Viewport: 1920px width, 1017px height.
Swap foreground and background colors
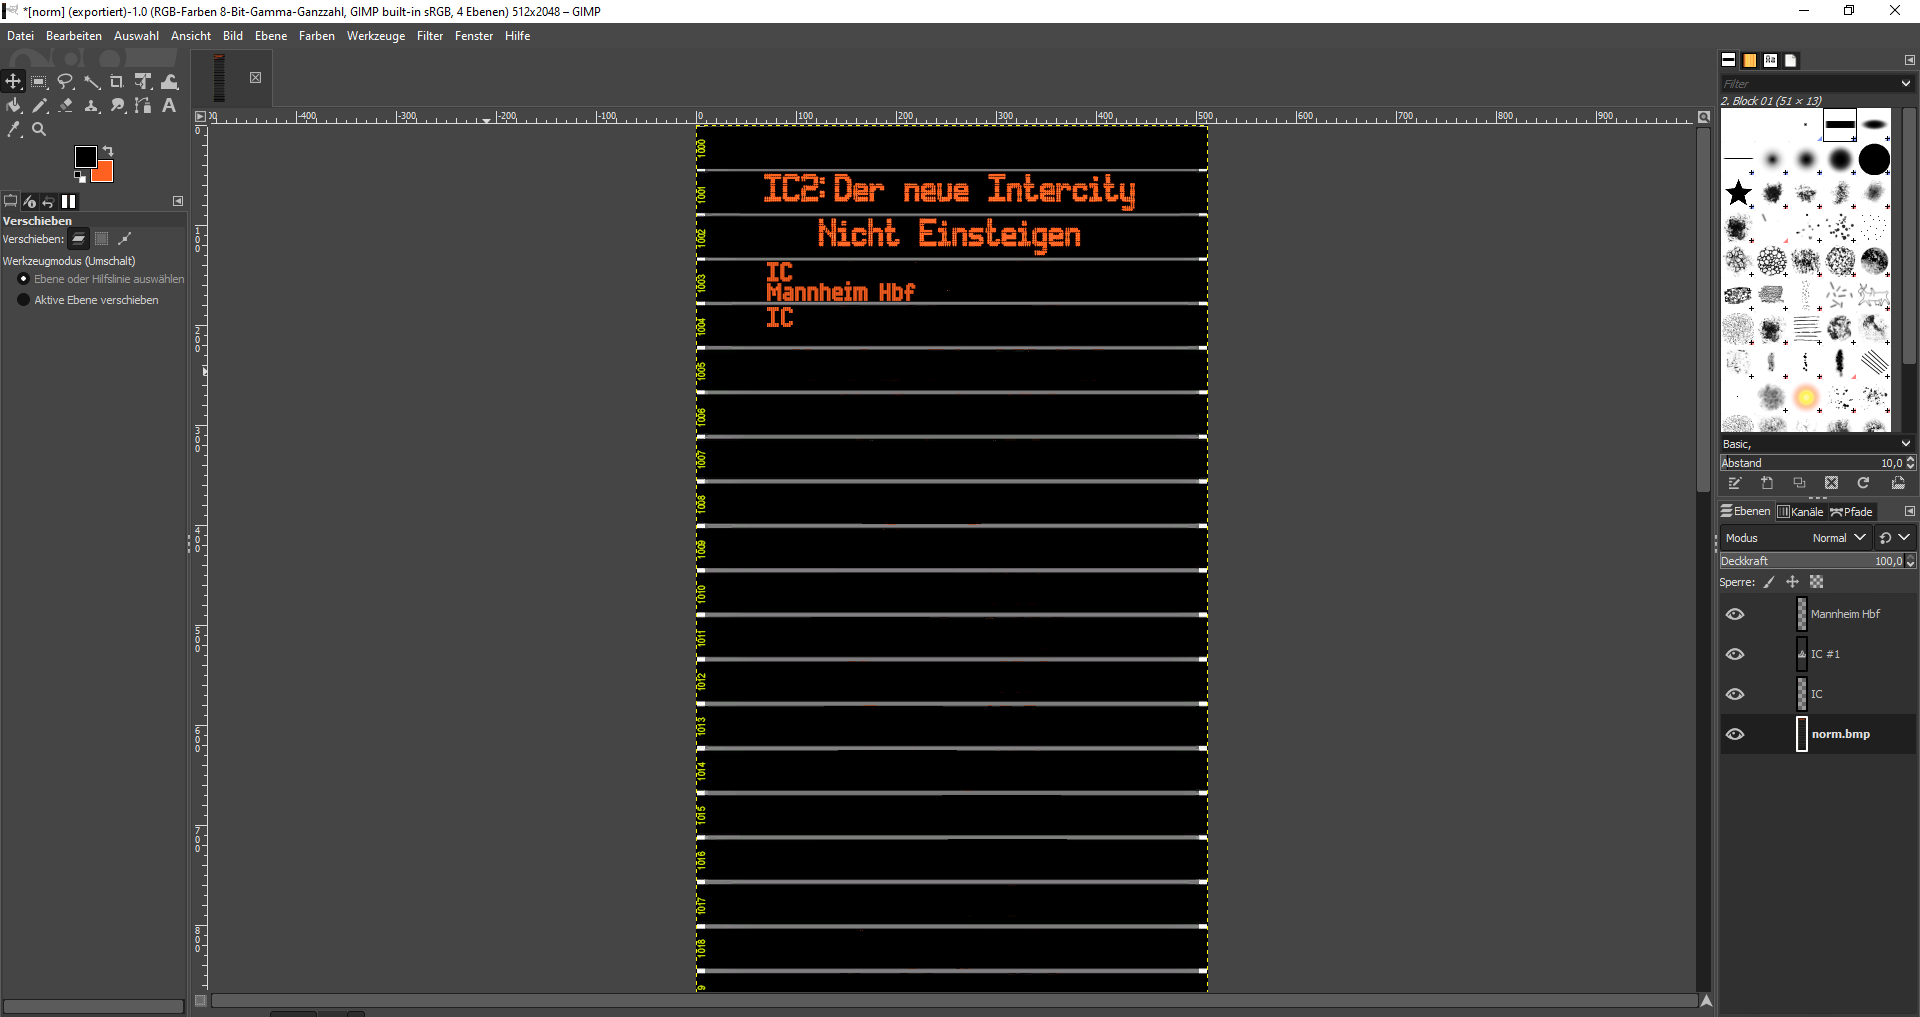point(108,152)
